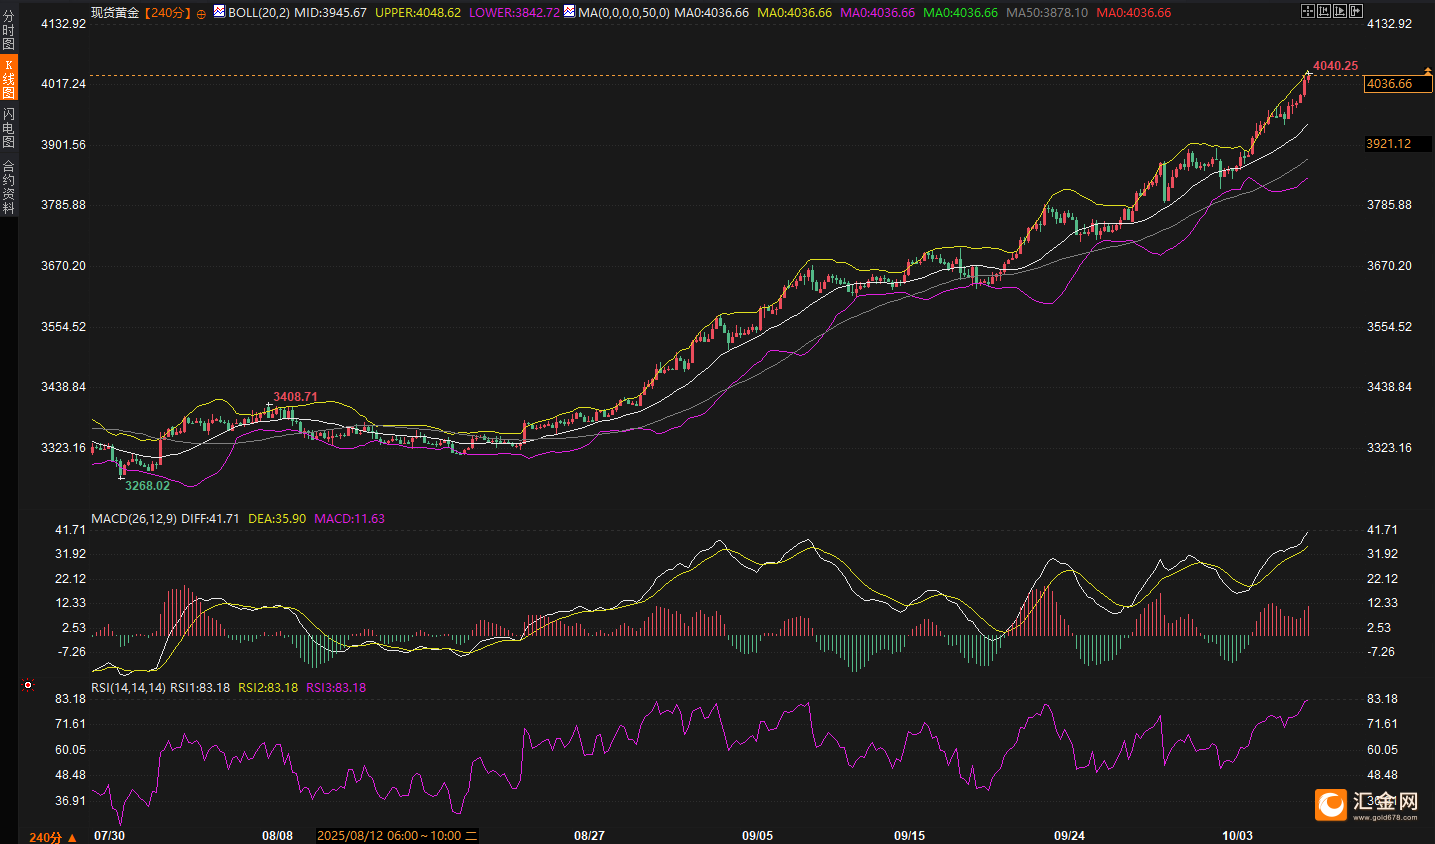Click the MACD(26,12,9) indicator label

(133, 519)
